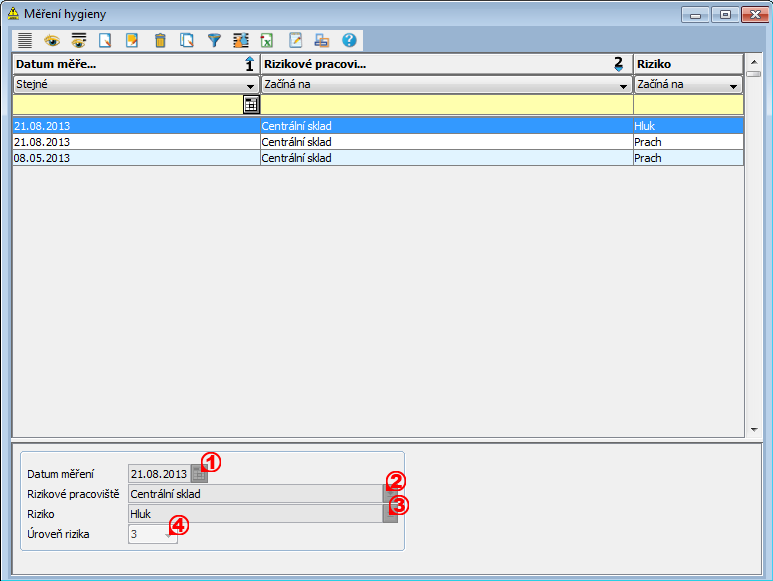Click the eye view record icon
The image size is (773, 581).
tap(52, 41)
